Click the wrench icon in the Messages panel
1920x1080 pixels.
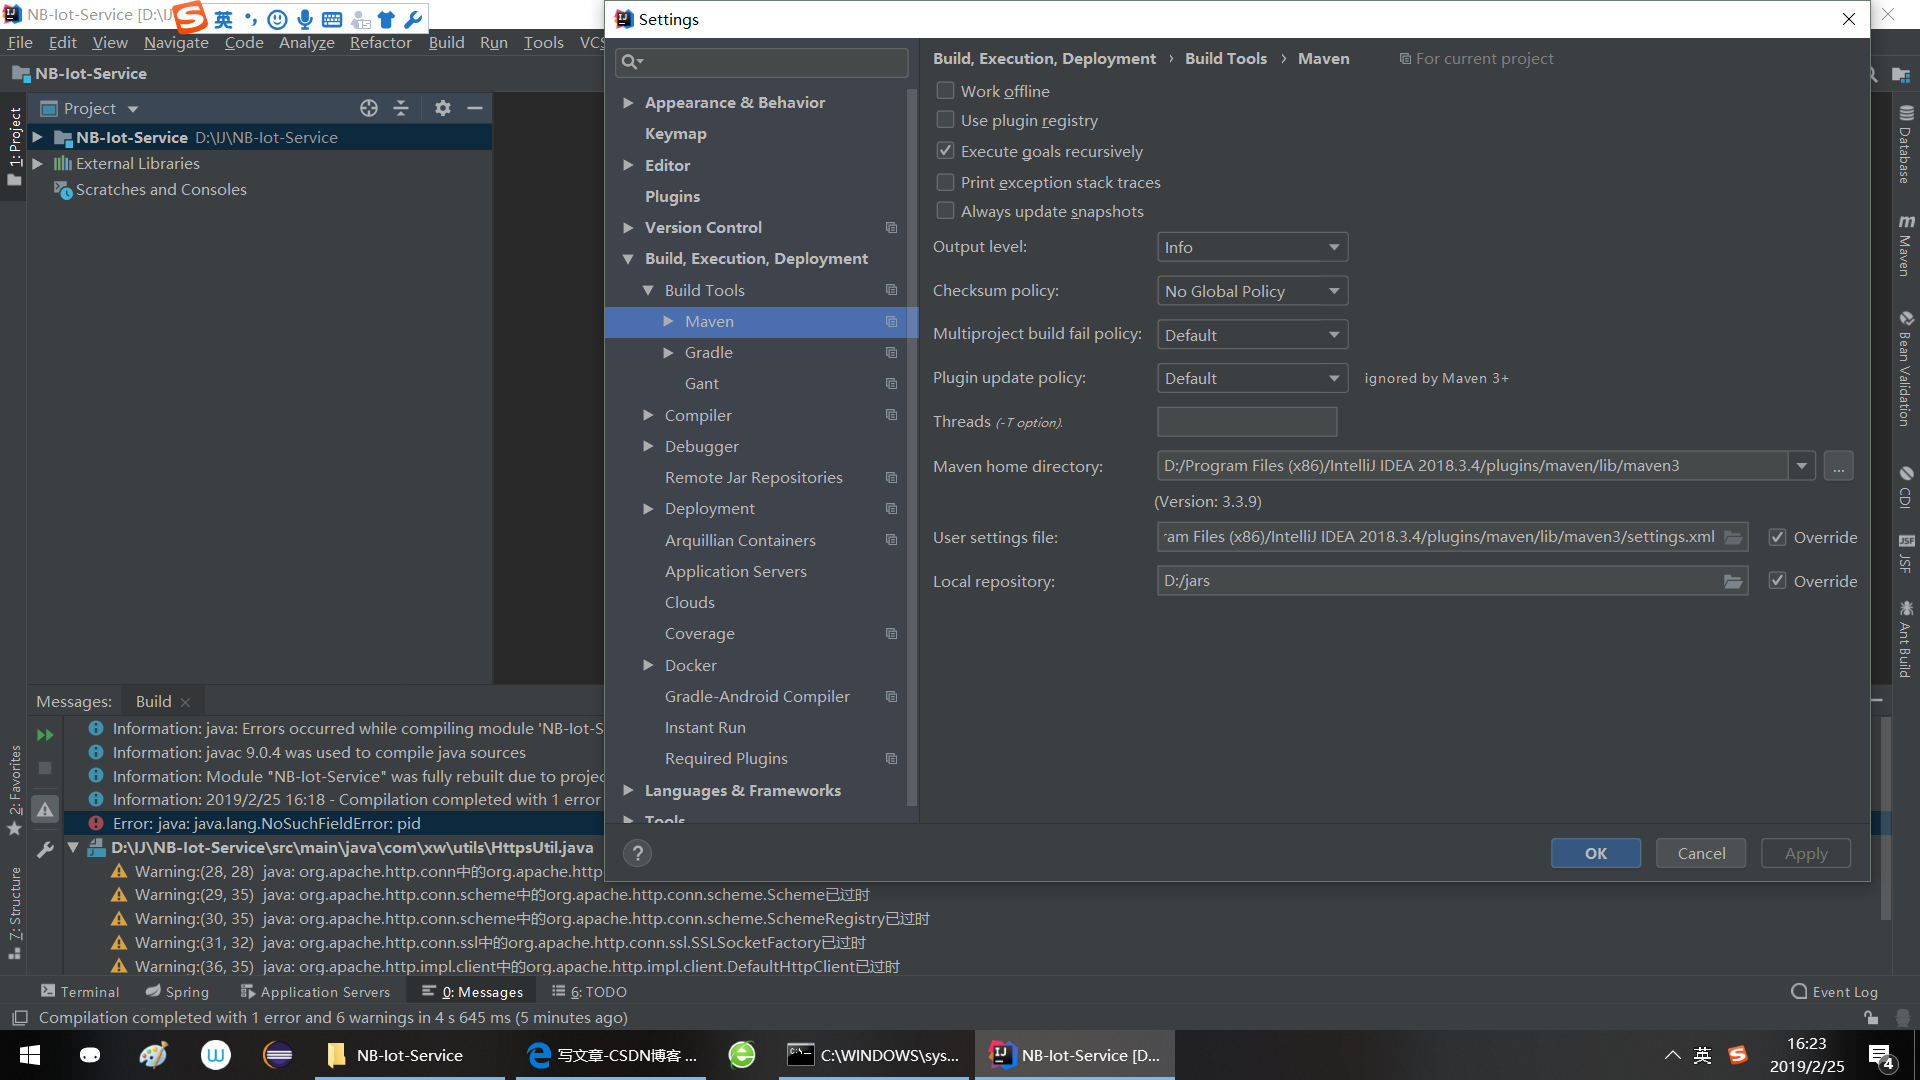(x=45, y=850)
